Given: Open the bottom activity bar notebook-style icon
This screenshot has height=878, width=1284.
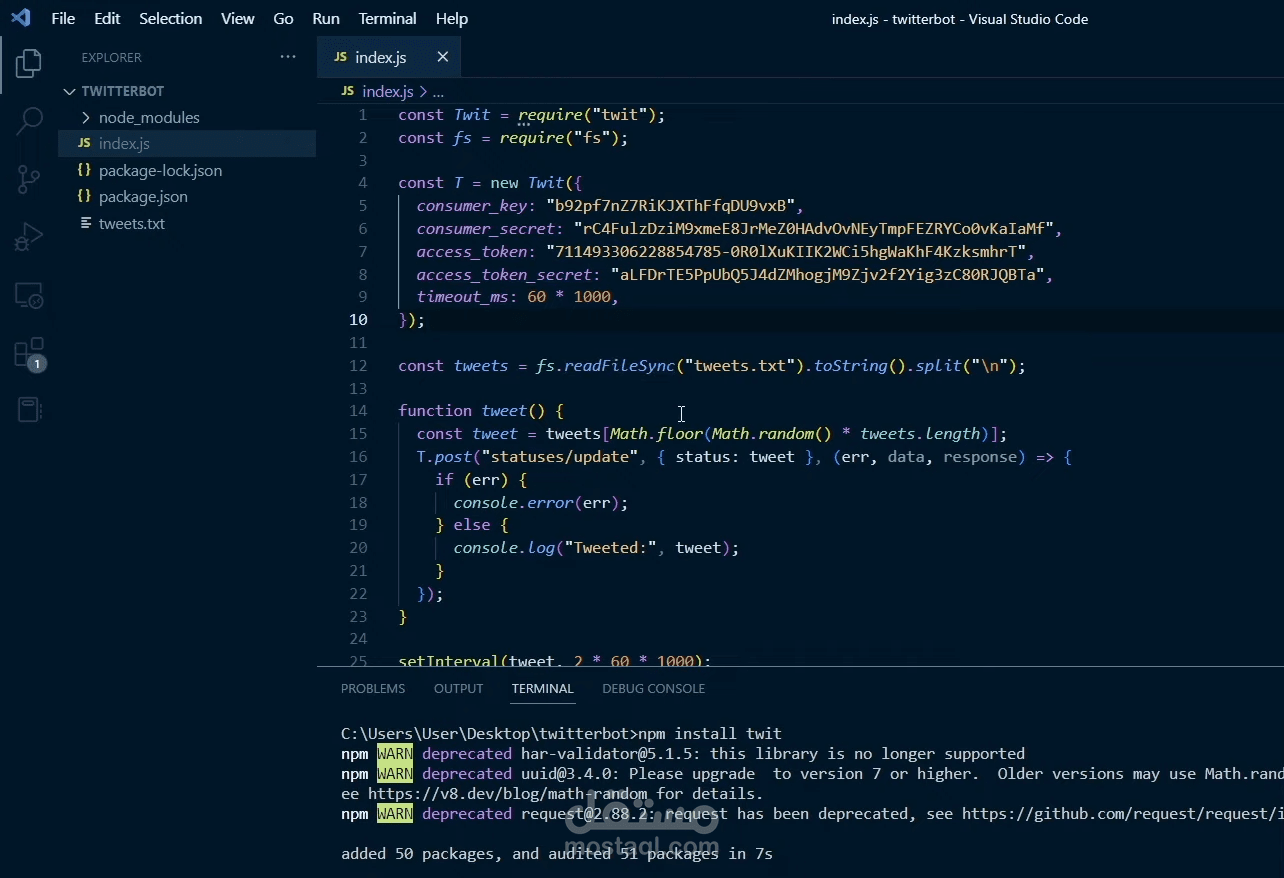Looking at the screenshot, I should [x=29, y=409].
